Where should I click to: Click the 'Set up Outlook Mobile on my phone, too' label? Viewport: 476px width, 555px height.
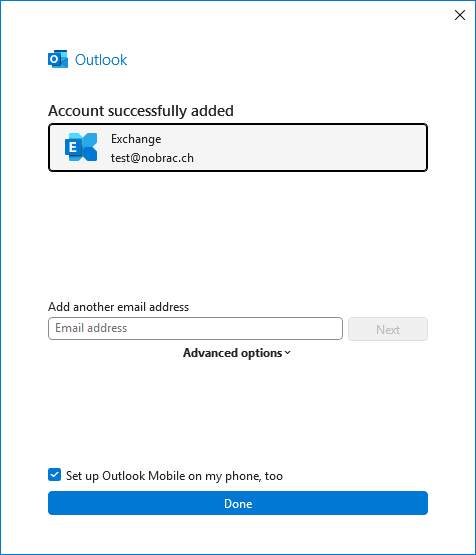pos(174,476)
